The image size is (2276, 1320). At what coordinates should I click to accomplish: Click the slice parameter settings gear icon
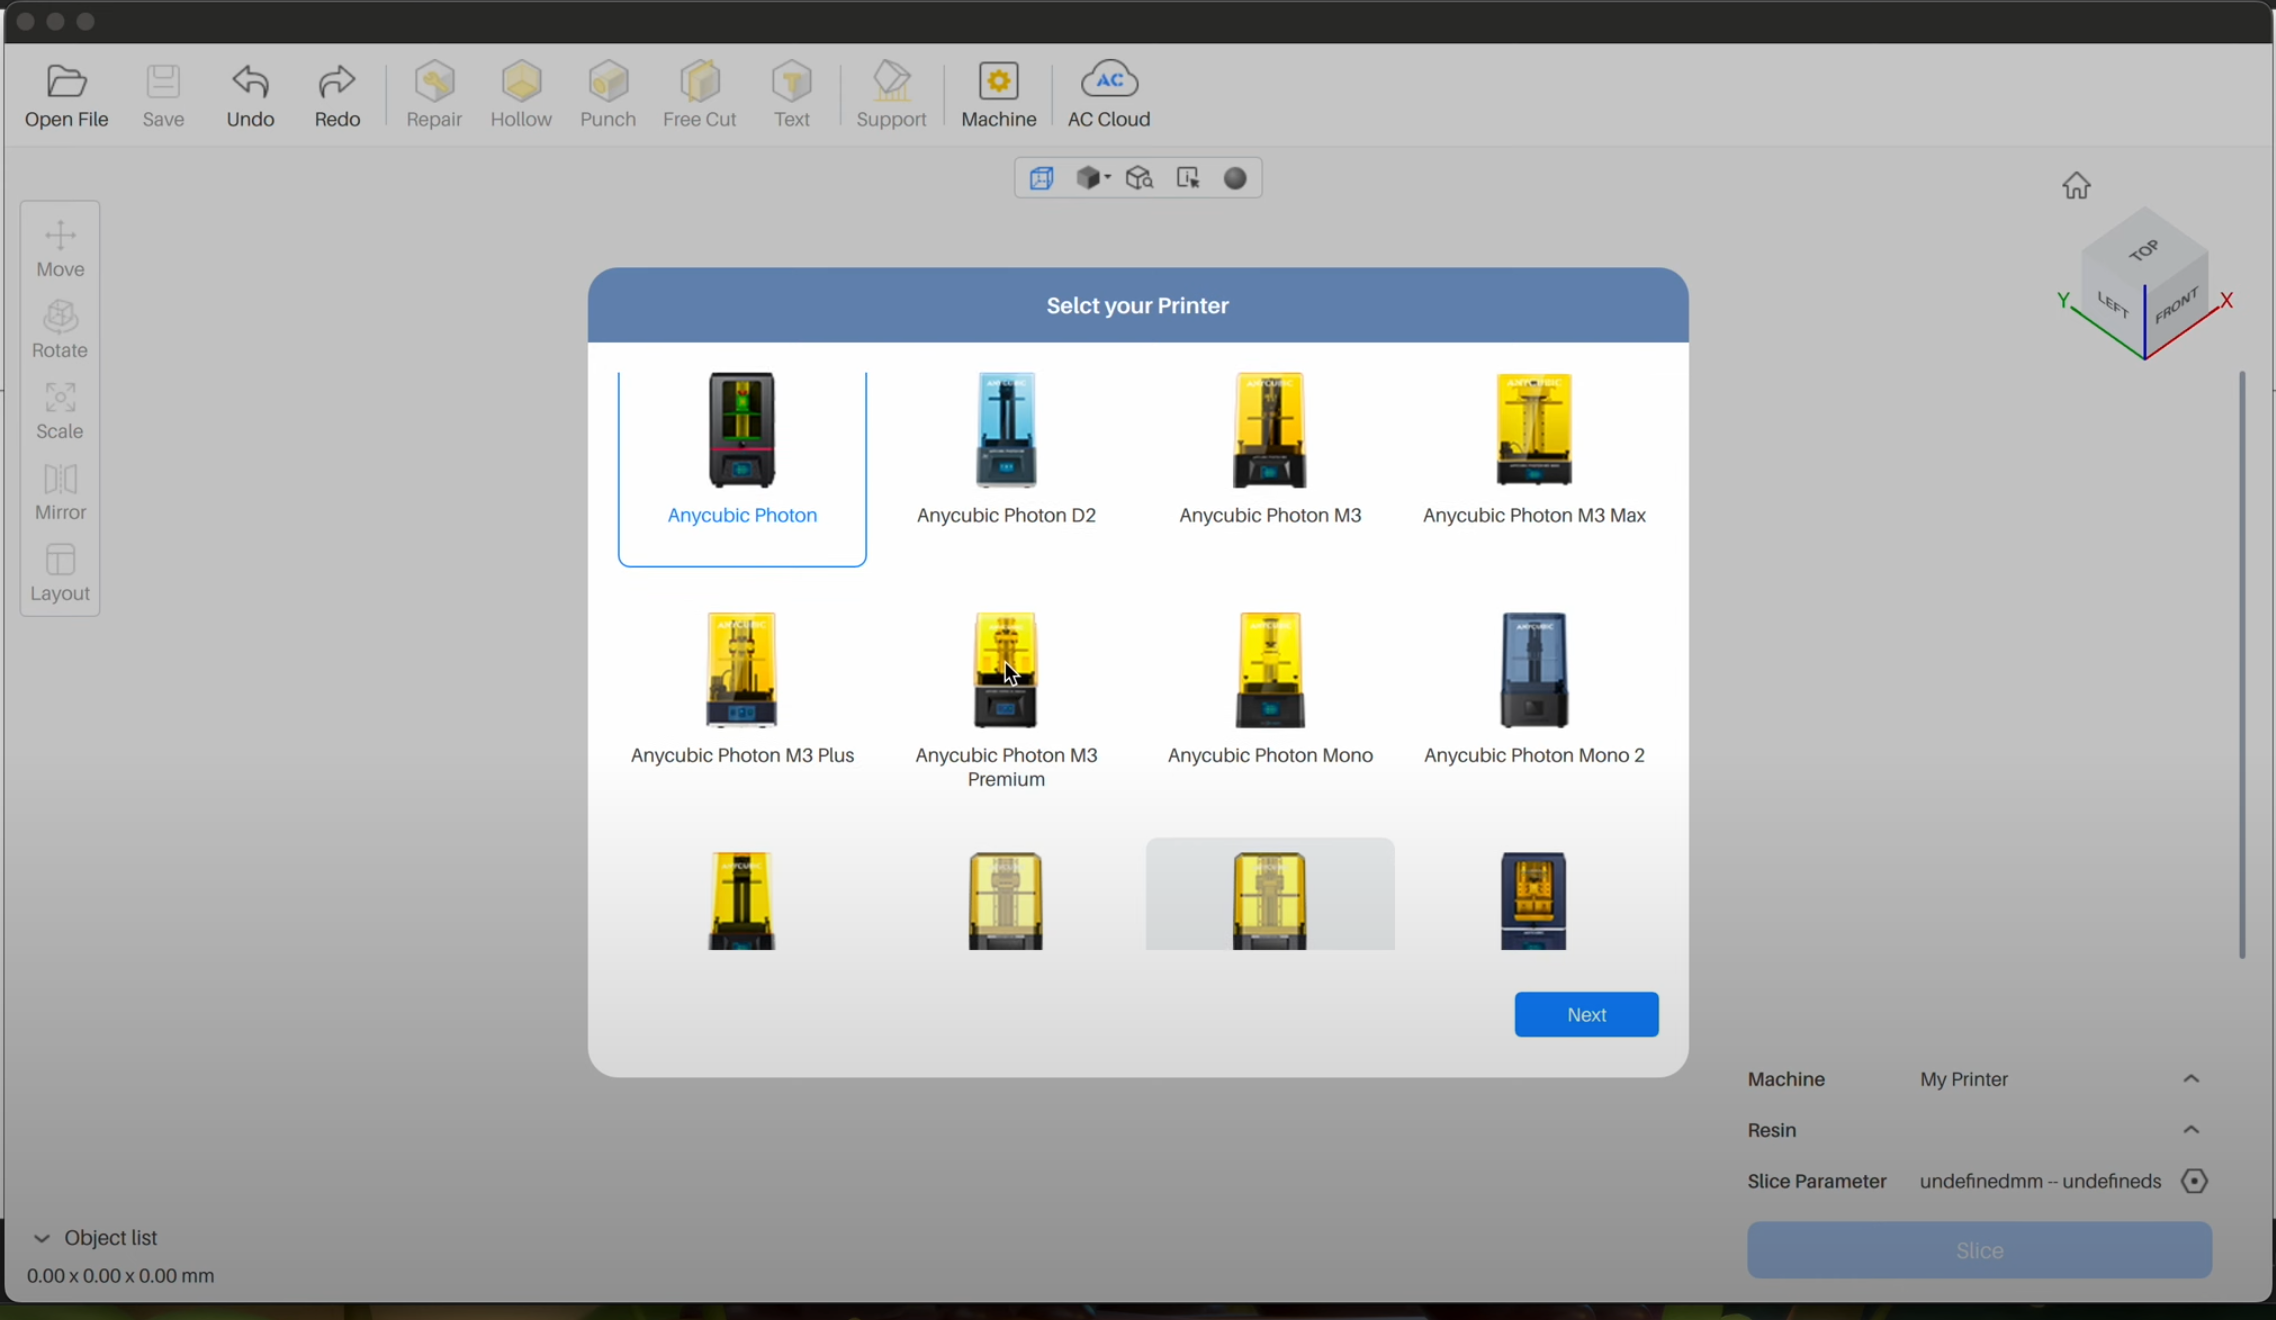[2194, 1181]
